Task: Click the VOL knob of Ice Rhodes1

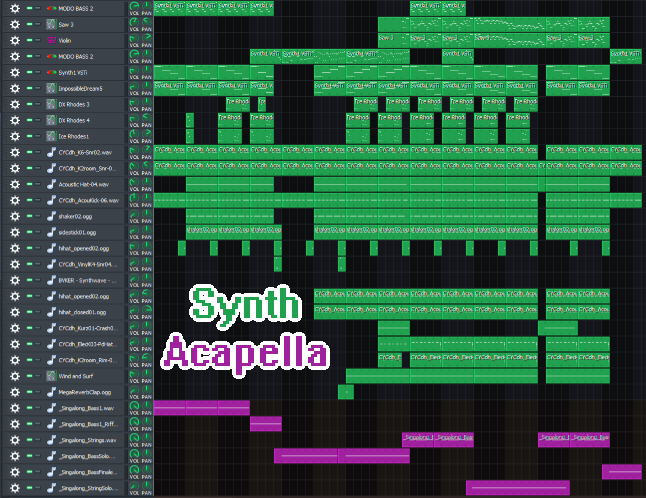Action: coord(134,134)
